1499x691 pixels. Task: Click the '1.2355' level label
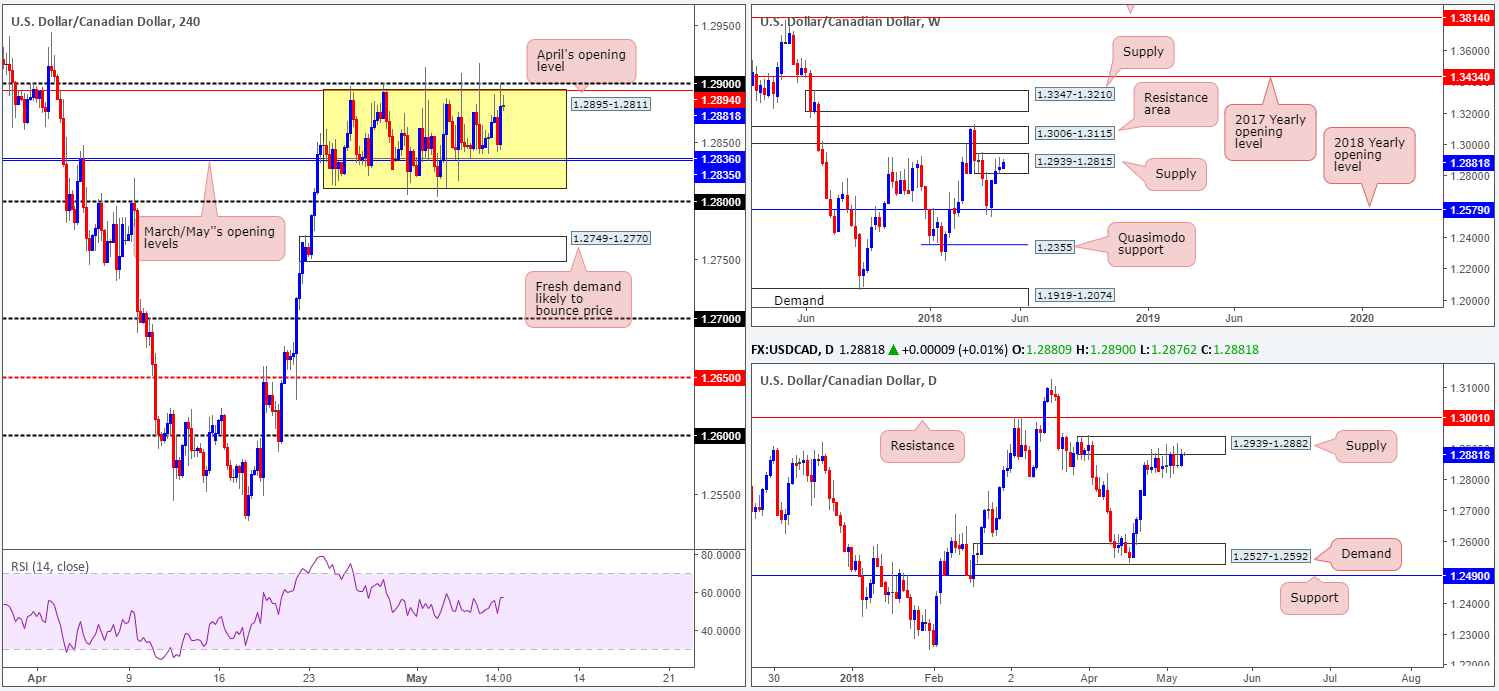(x=1053, y=246)
